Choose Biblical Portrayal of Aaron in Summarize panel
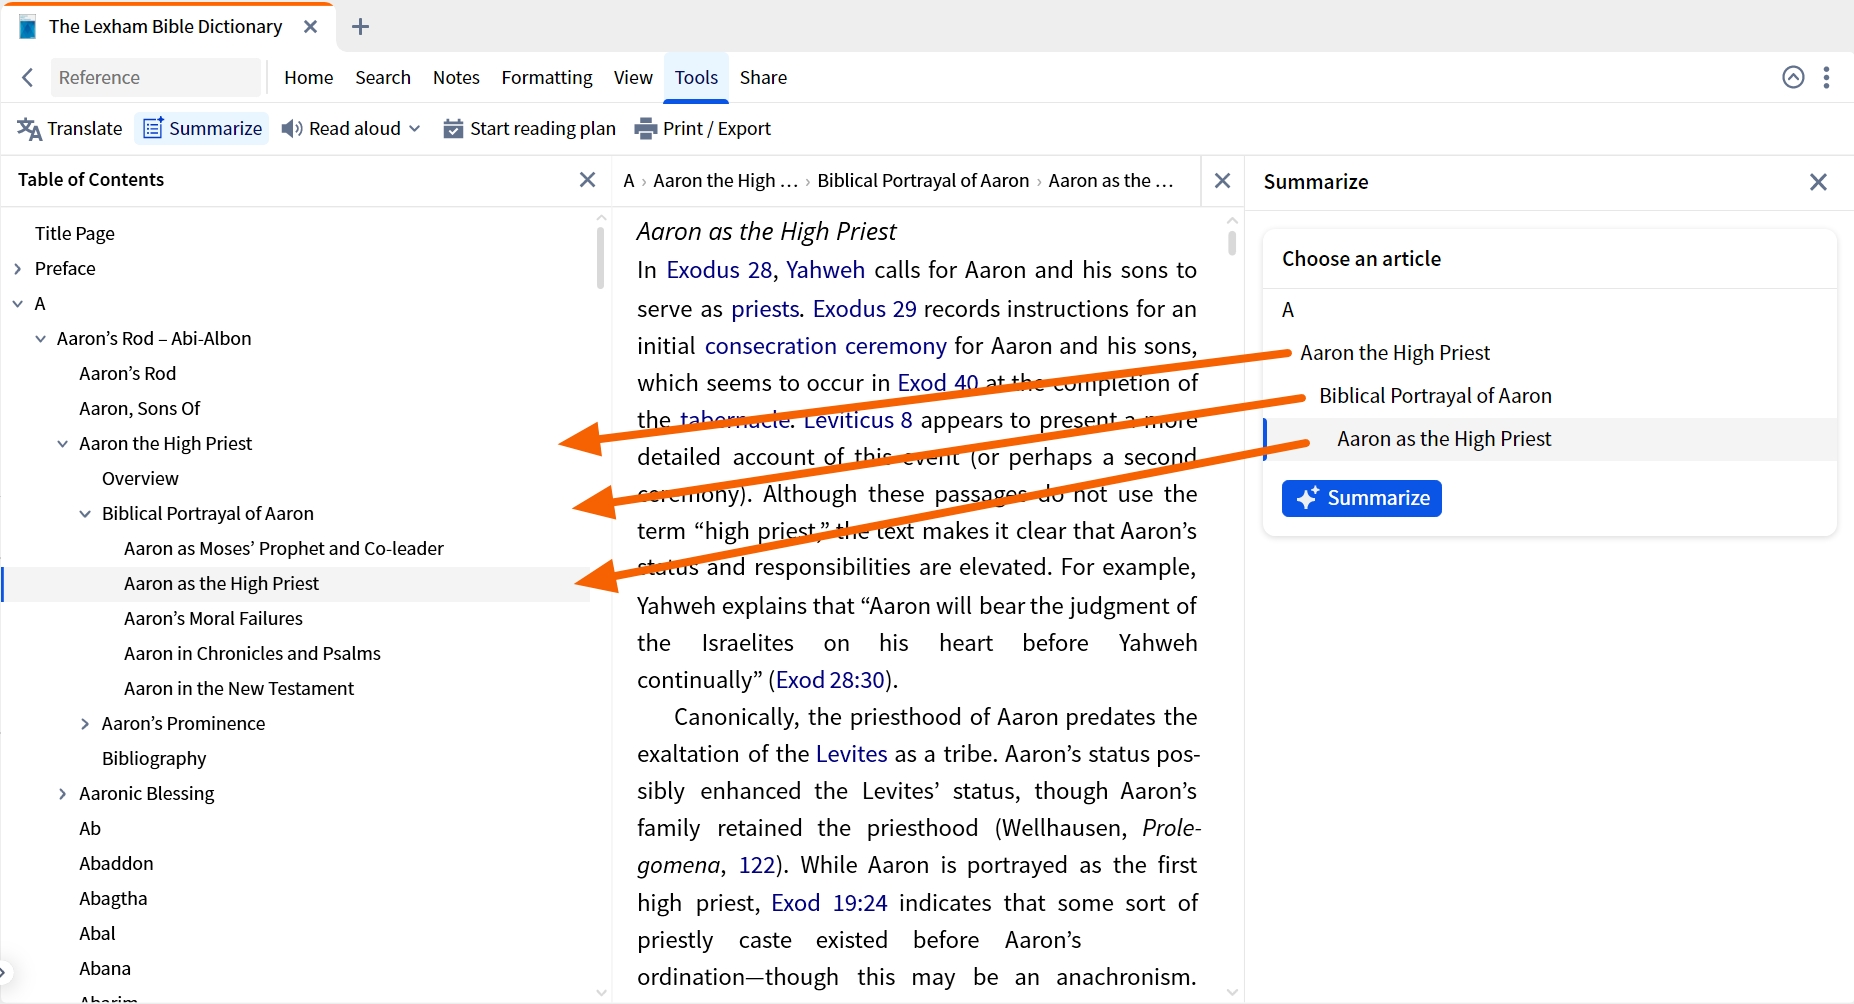 coord(1435,395)
